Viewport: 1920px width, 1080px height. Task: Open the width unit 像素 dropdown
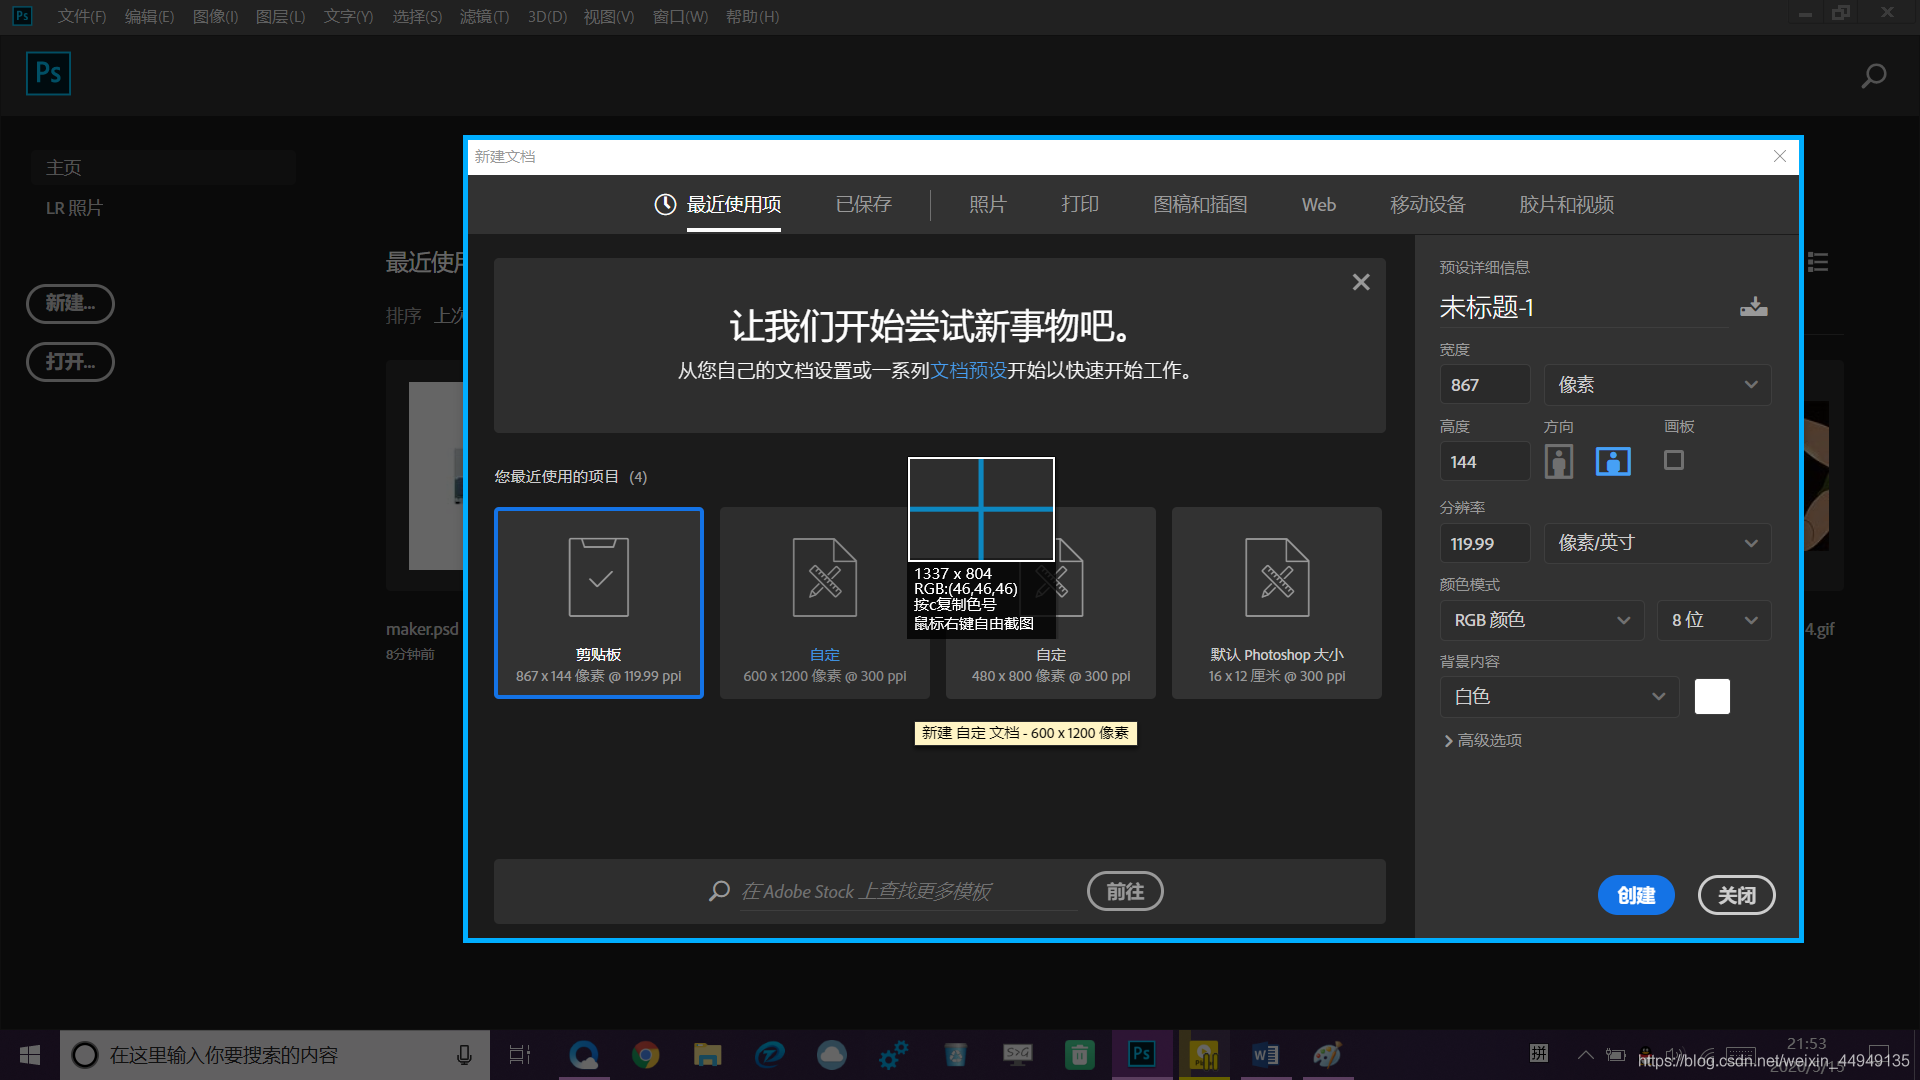click(x=1657, y=385)
